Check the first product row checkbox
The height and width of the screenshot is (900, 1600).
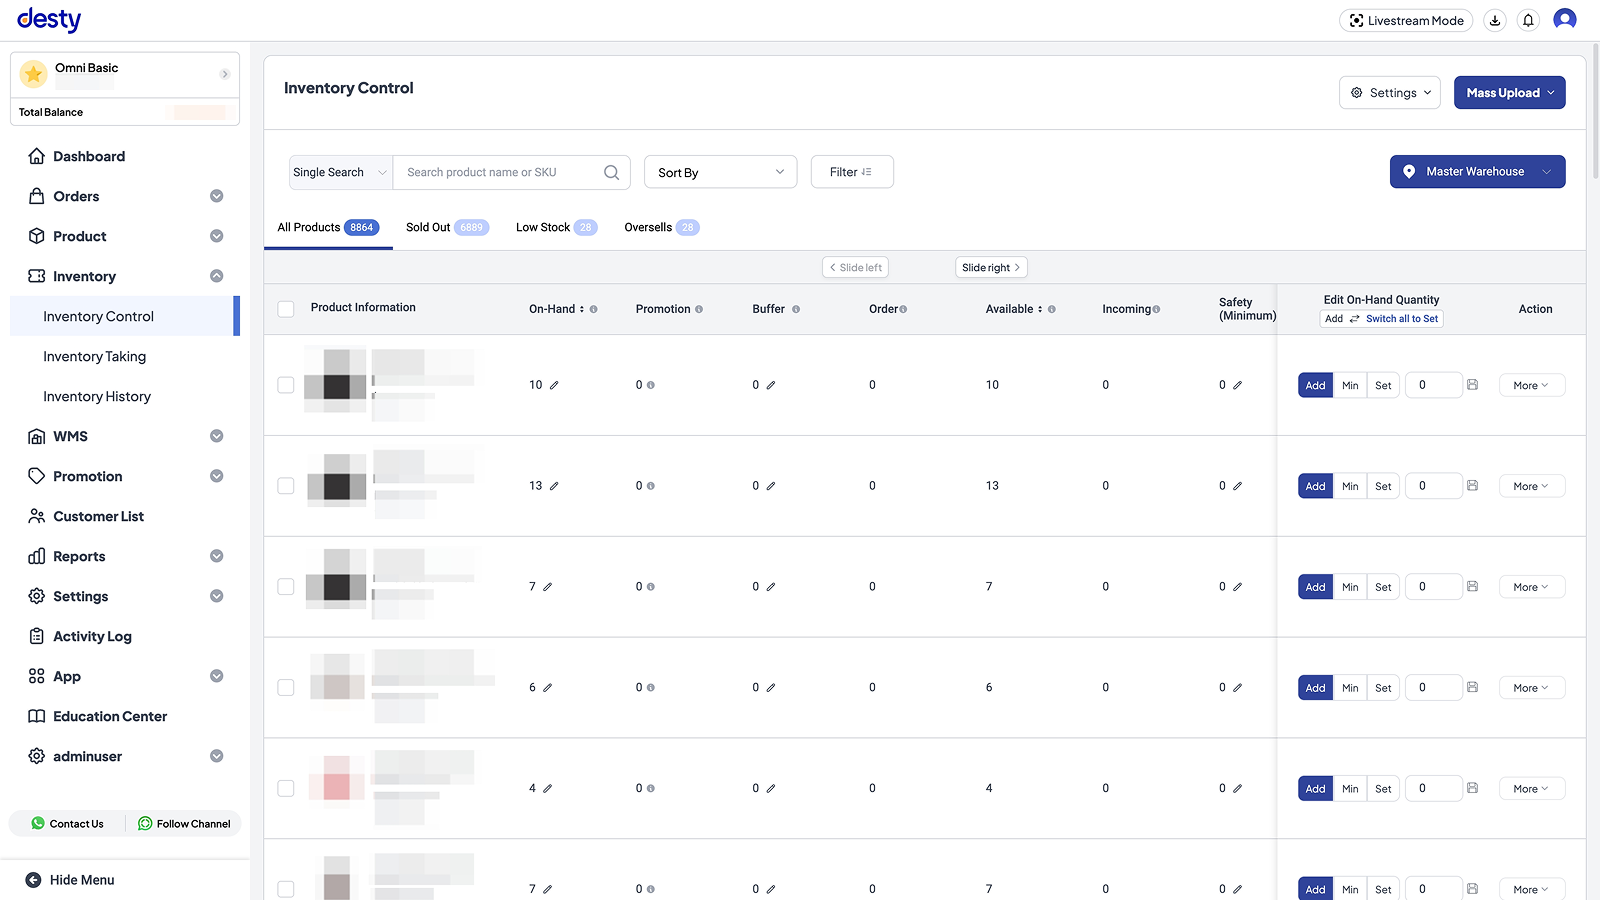click(285, 384)
